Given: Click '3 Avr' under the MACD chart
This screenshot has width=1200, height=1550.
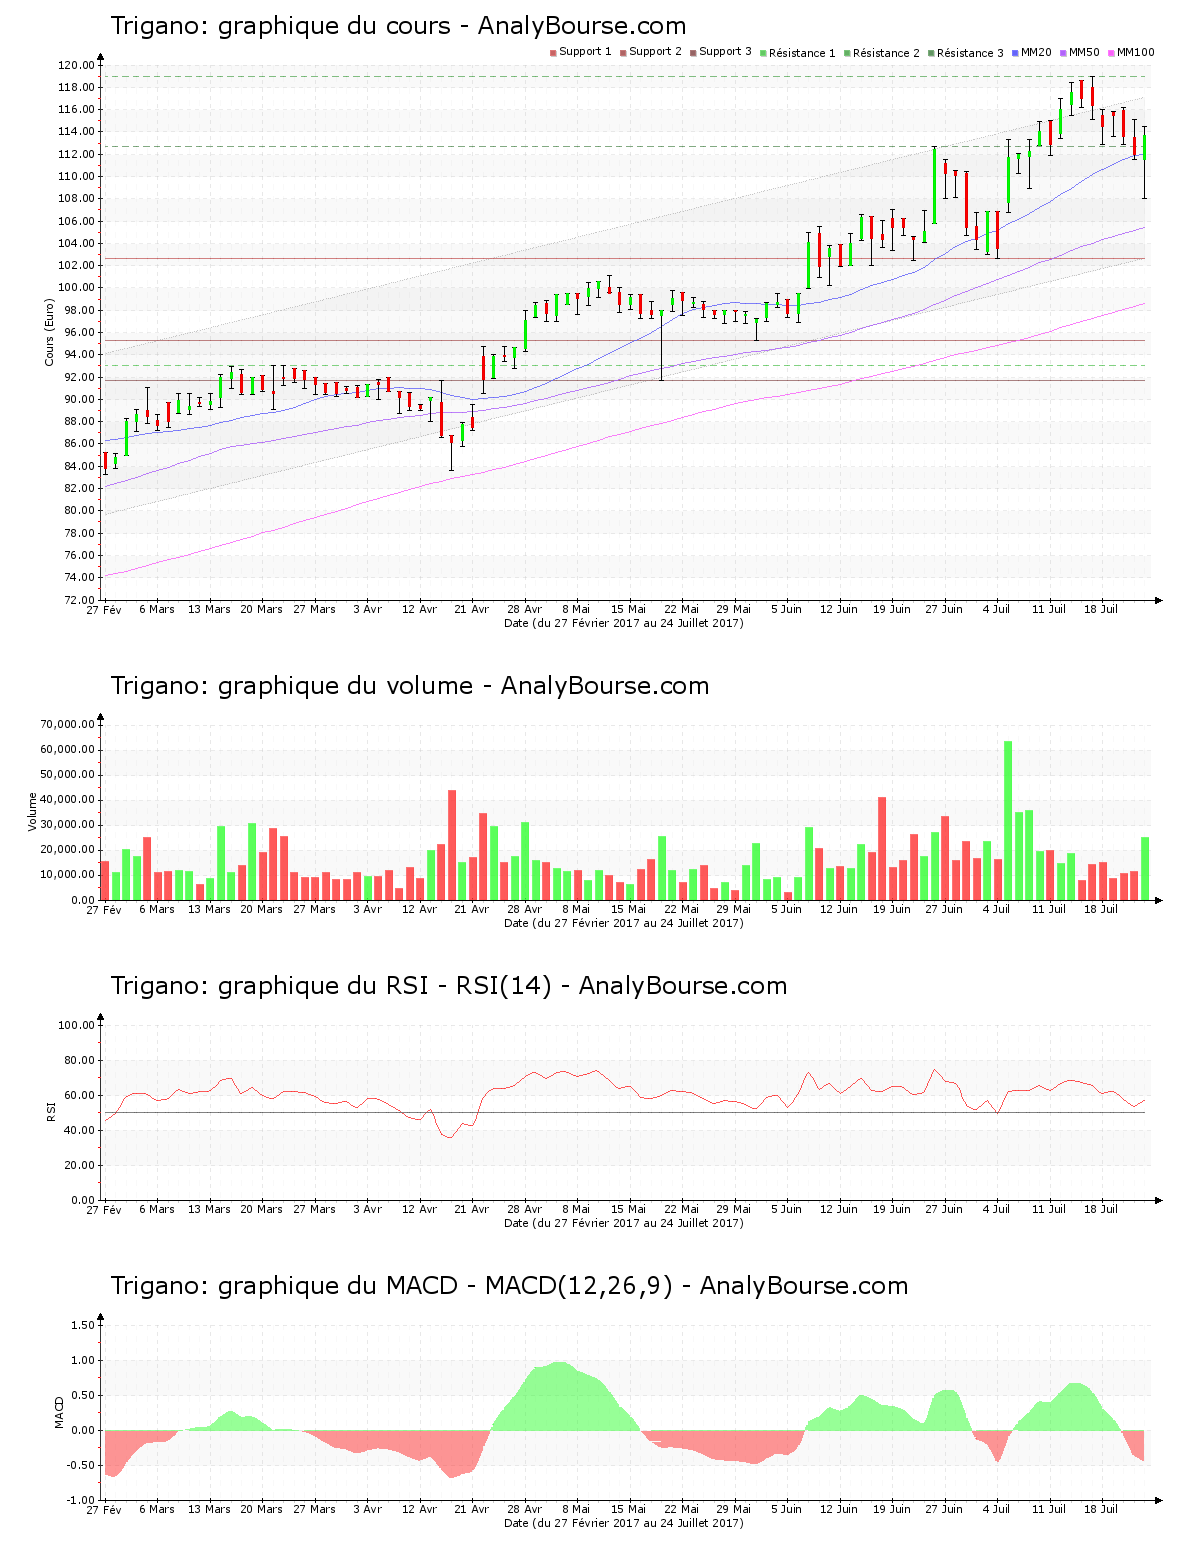Looking at the screenshot, I should point(367,1509).
